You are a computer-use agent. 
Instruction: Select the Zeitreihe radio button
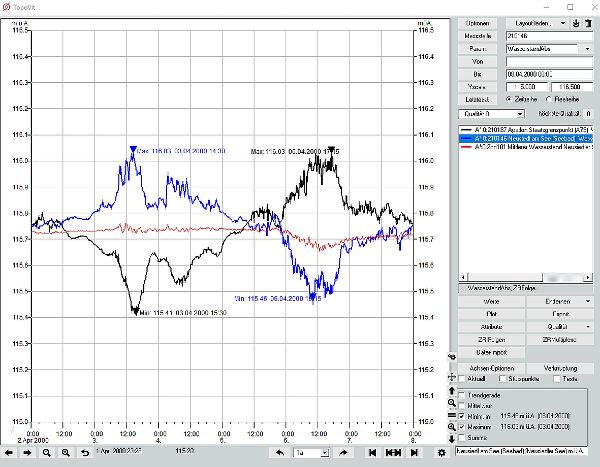[509, 99]
